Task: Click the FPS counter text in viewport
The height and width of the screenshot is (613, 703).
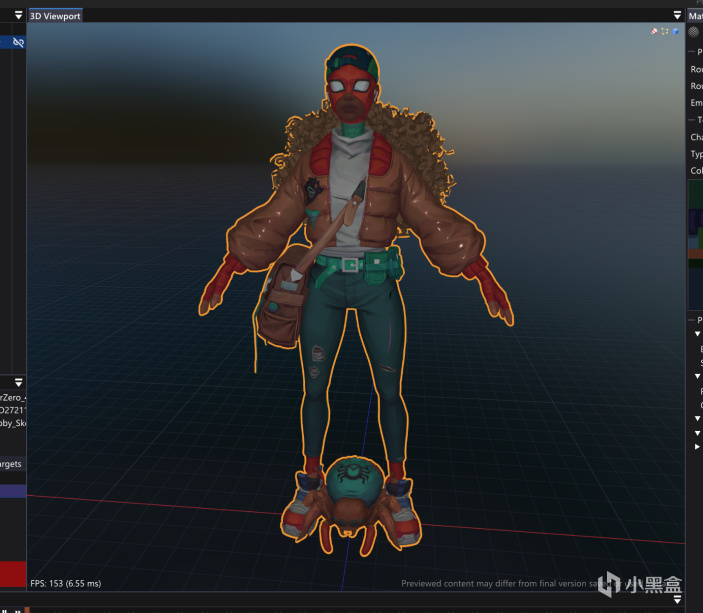Action: 65,583
